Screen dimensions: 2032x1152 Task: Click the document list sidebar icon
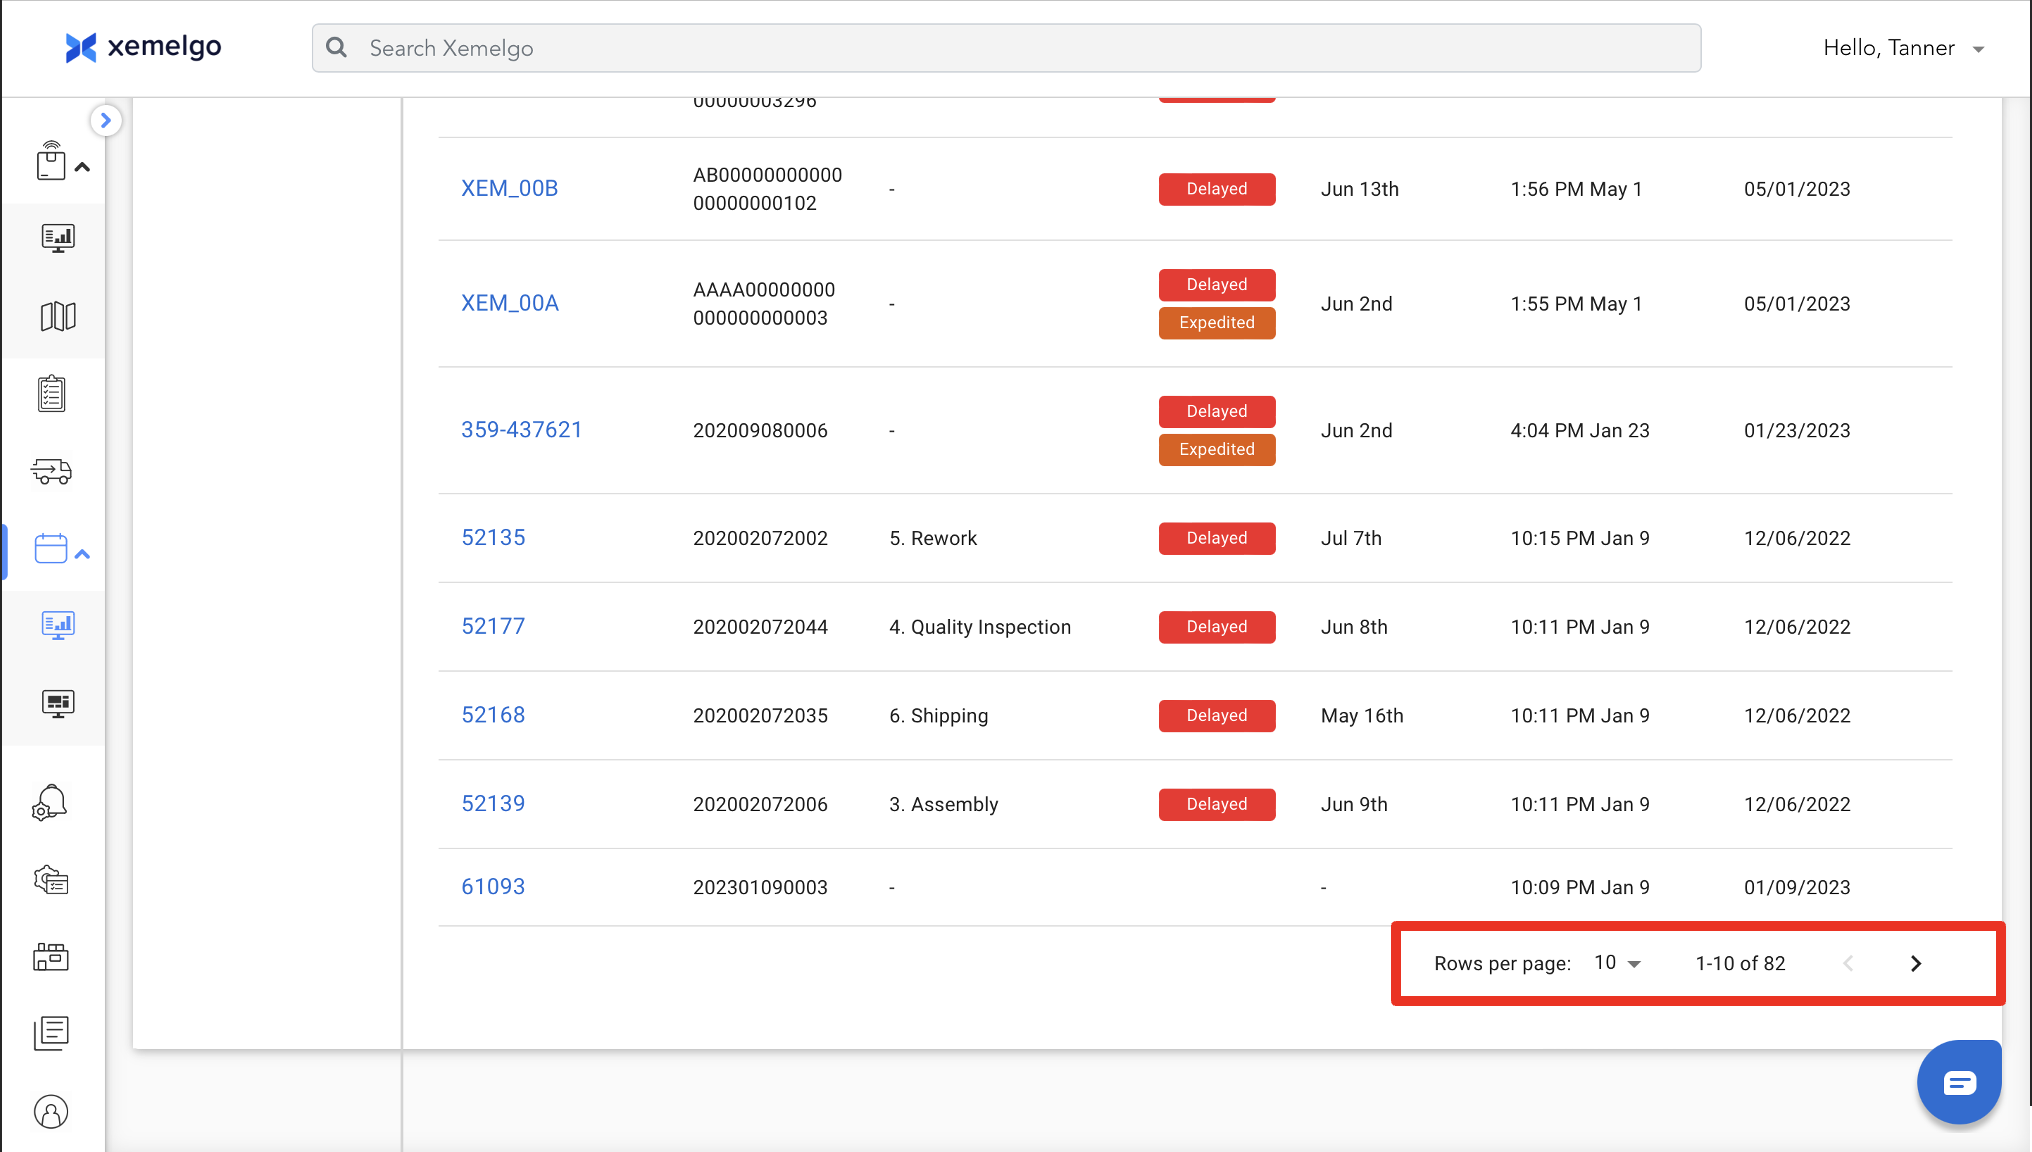[51, 1033]
